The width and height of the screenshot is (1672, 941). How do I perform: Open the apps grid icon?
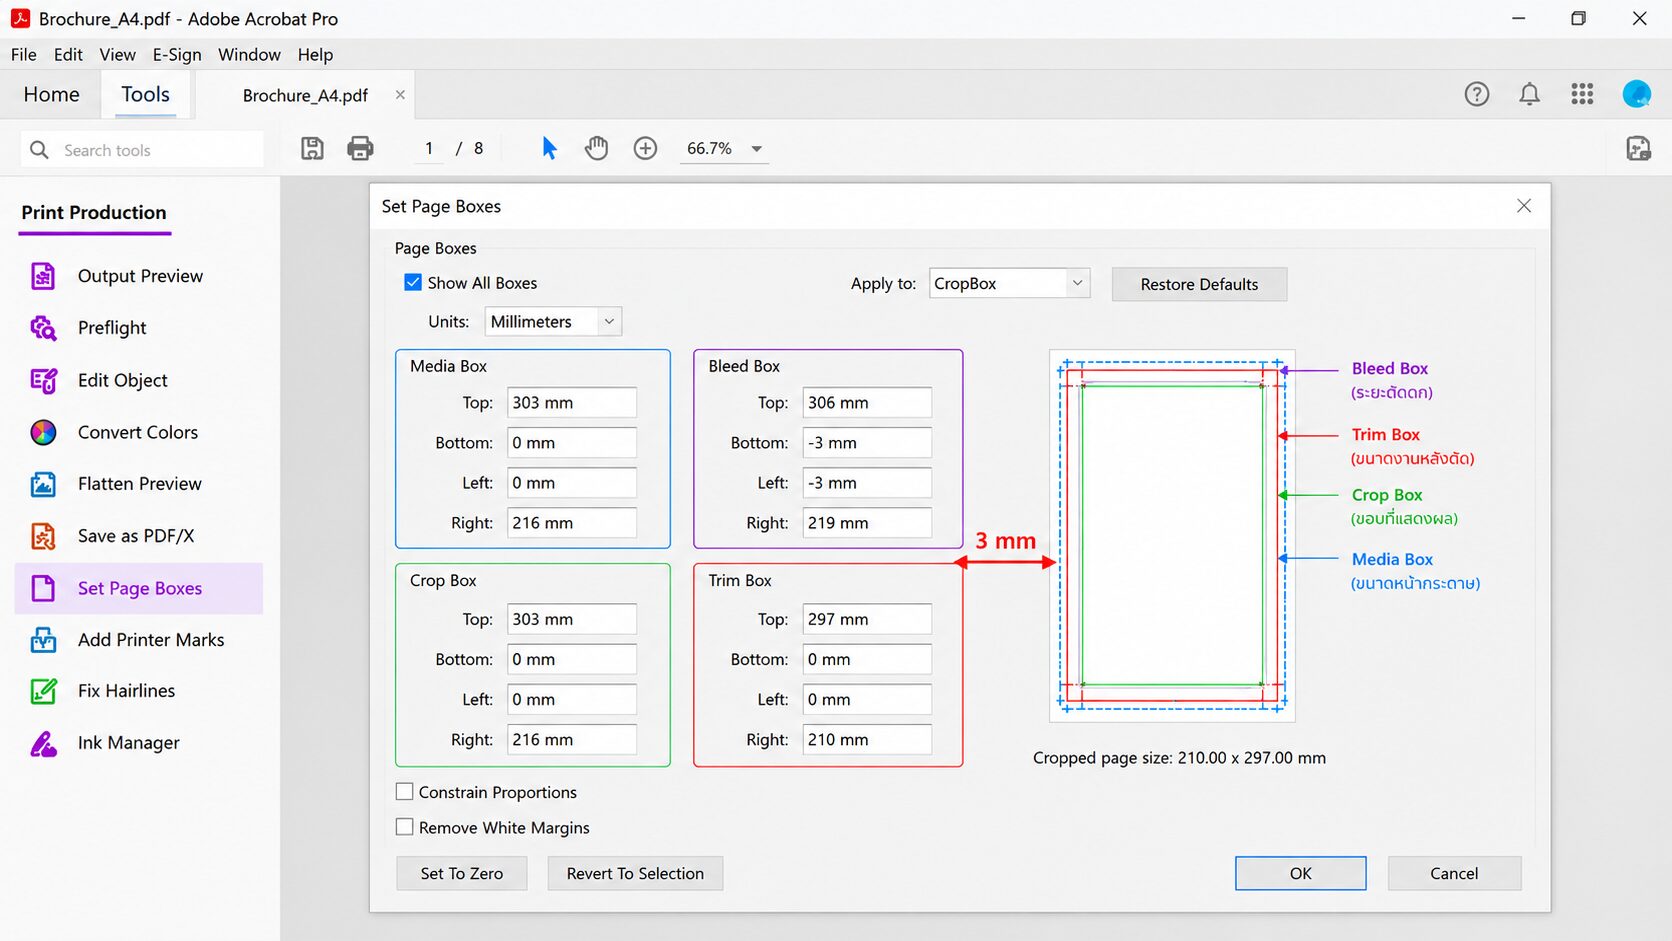[1582, 94]
